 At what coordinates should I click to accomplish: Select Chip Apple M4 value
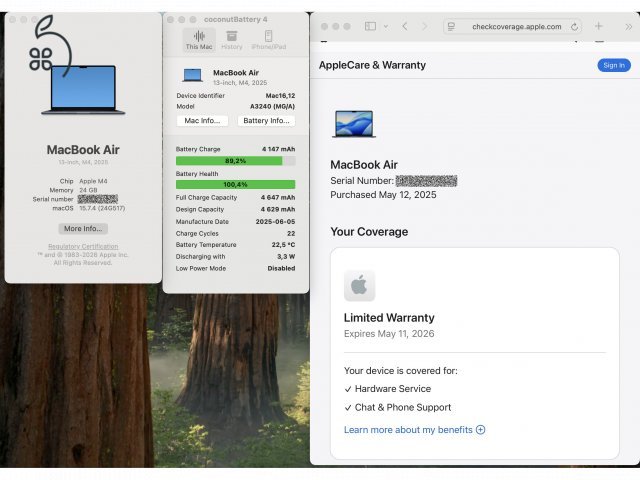coord(93,181)
